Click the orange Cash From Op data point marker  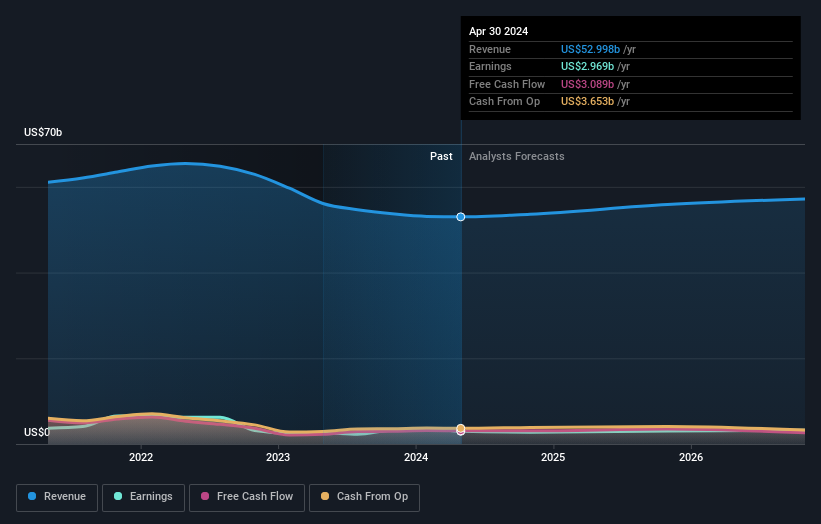coord(461,428)
